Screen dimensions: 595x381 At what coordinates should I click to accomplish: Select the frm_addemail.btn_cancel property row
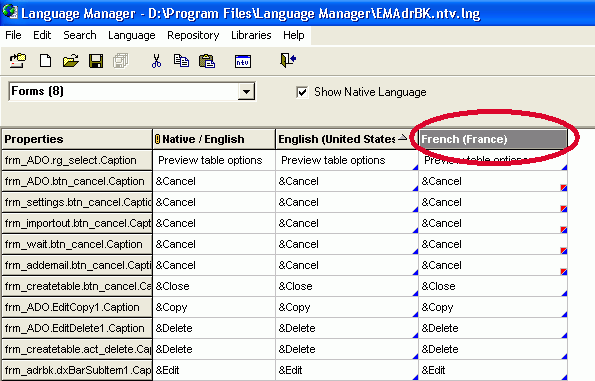click(77, 265)
